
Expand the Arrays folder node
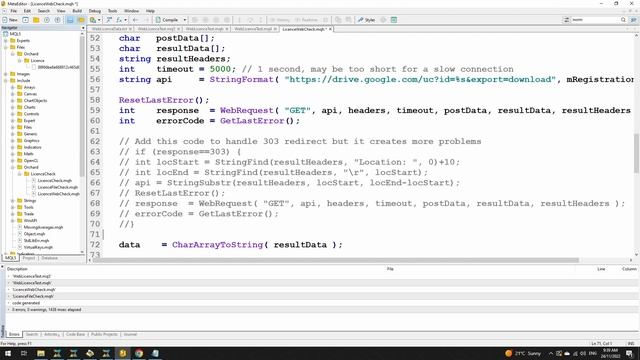tap(13, 87)
